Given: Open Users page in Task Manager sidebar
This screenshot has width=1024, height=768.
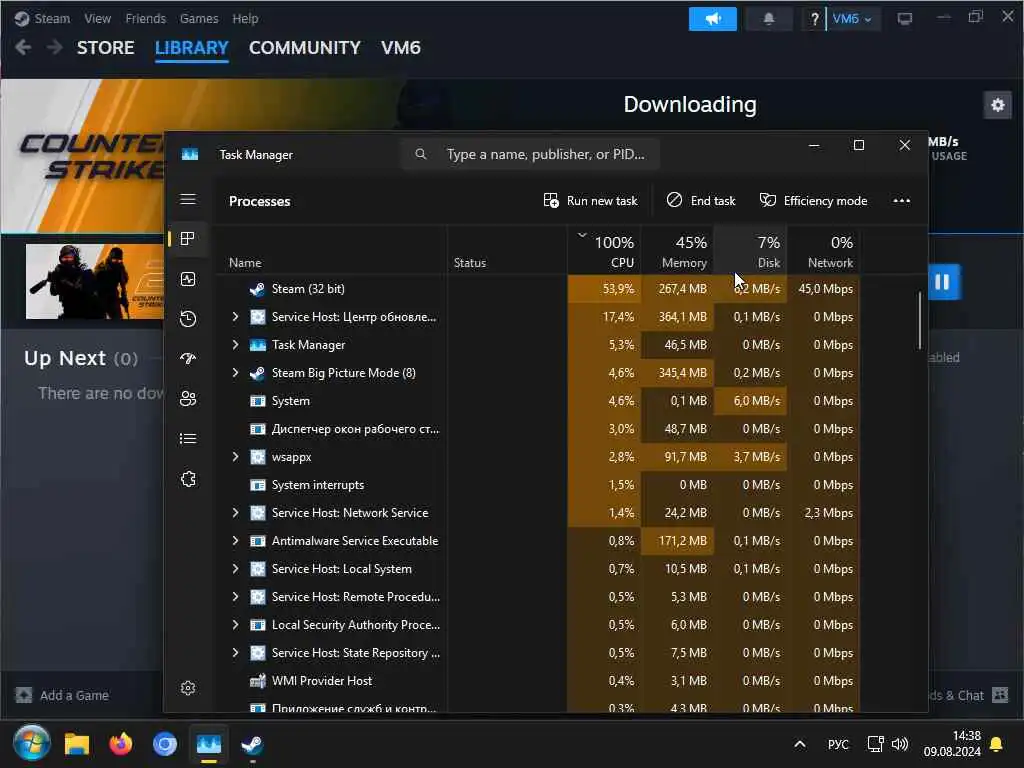Looking at the screenshot, I should 188,398.
